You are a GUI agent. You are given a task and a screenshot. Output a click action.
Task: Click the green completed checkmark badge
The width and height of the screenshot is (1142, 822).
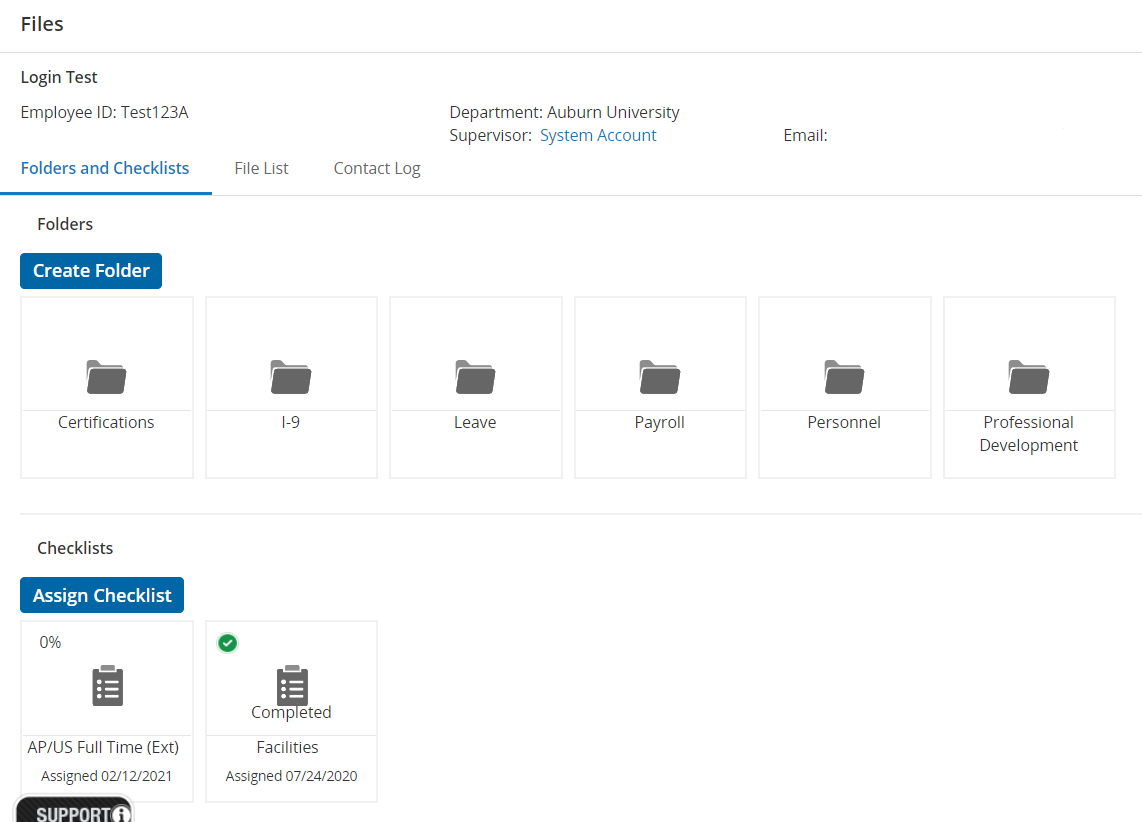point(228,643)
